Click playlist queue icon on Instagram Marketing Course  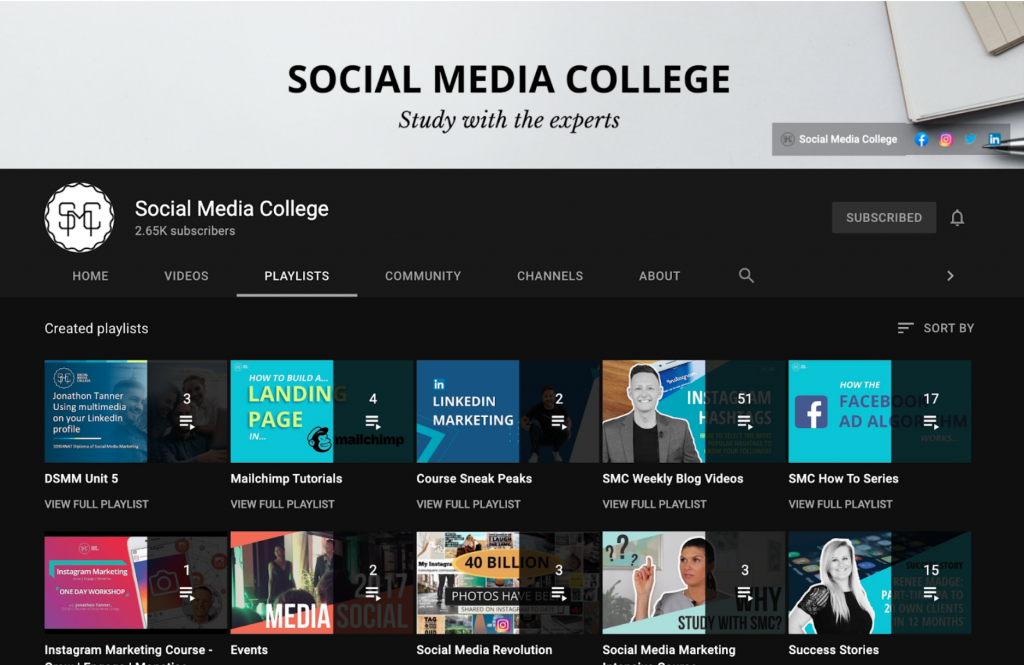[187, 594]
